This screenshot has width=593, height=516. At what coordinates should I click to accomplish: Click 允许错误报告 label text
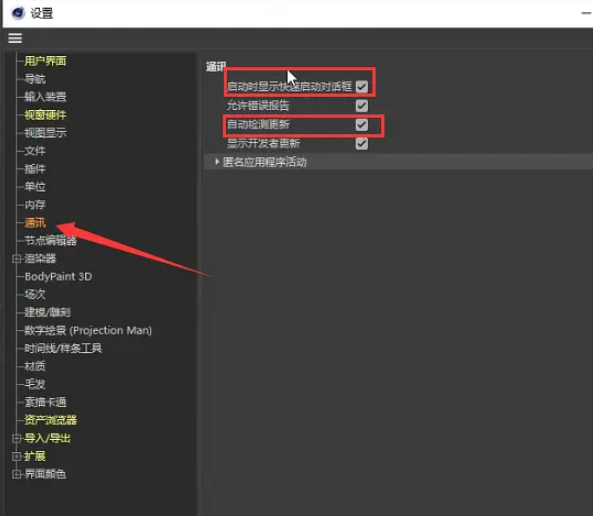258,106
